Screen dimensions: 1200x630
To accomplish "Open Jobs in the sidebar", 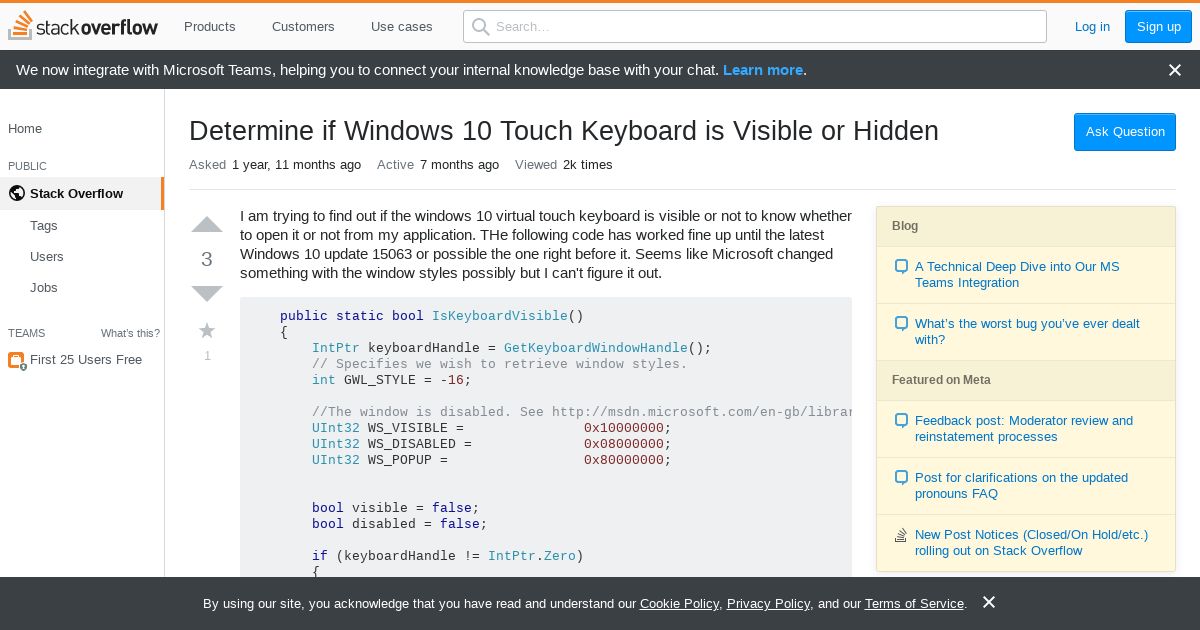I will click(x=44, y=288).
